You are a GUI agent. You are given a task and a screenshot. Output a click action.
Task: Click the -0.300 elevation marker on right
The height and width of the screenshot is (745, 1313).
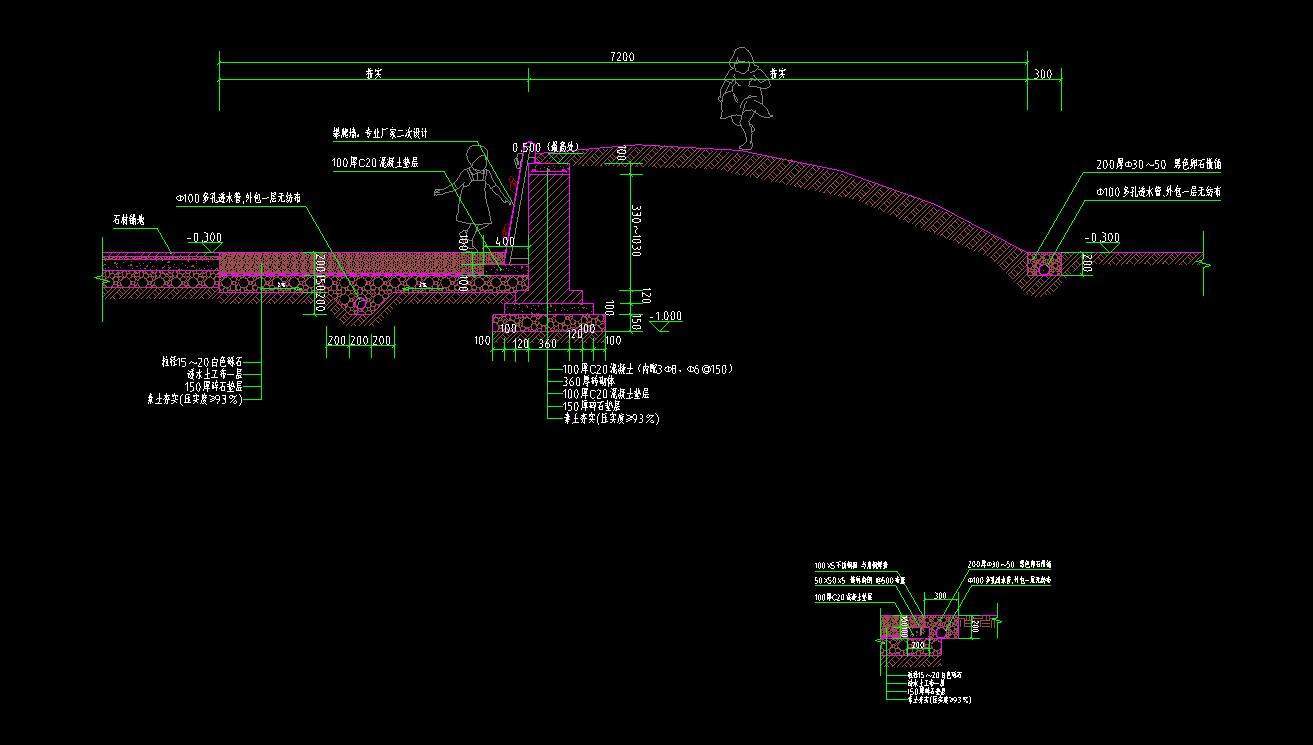1102,238
